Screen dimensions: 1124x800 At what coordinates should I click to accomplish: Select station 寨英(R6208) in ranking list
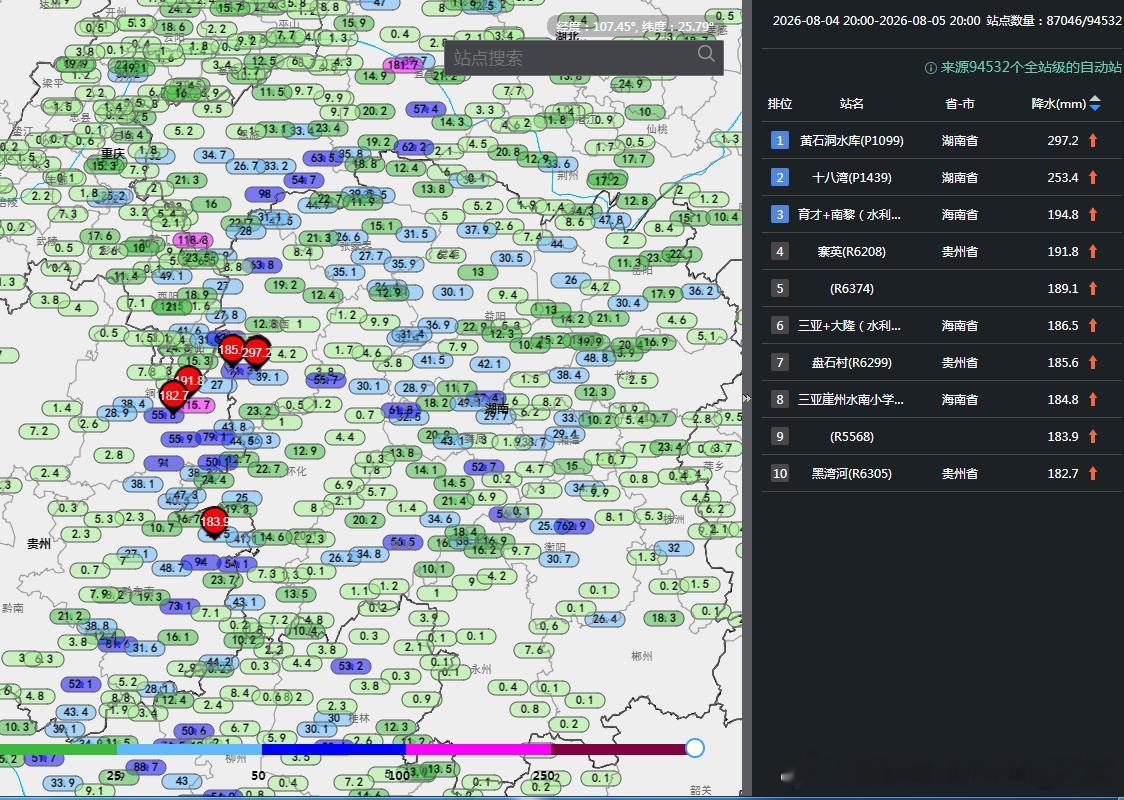tap(852, 252)
